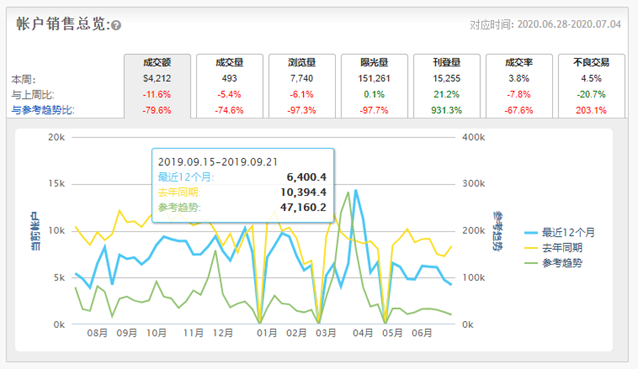Click the green 参考趋势 legend line swatch
Viewport: 638px width, 369px height.
[x=531, y=263]
